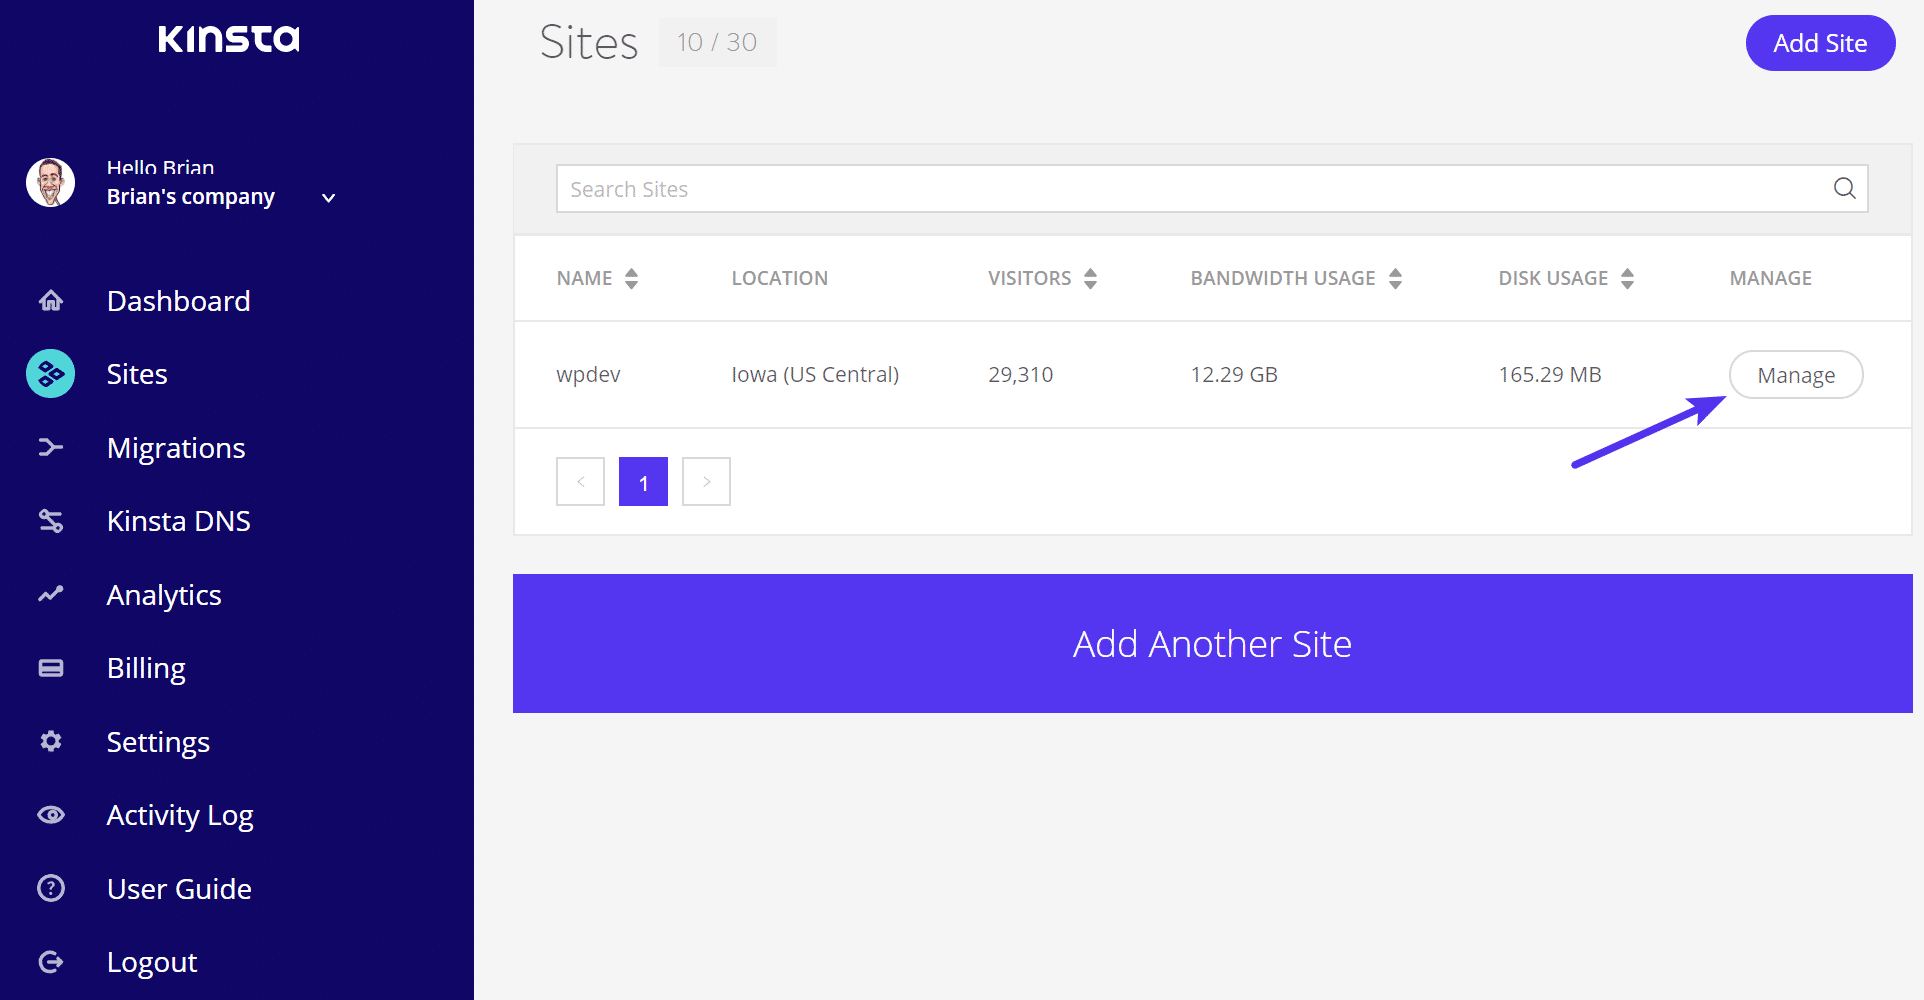Screen dimensions: 1924x1000
Task: Click the Analytics chart icon
Action: point(51,594)
